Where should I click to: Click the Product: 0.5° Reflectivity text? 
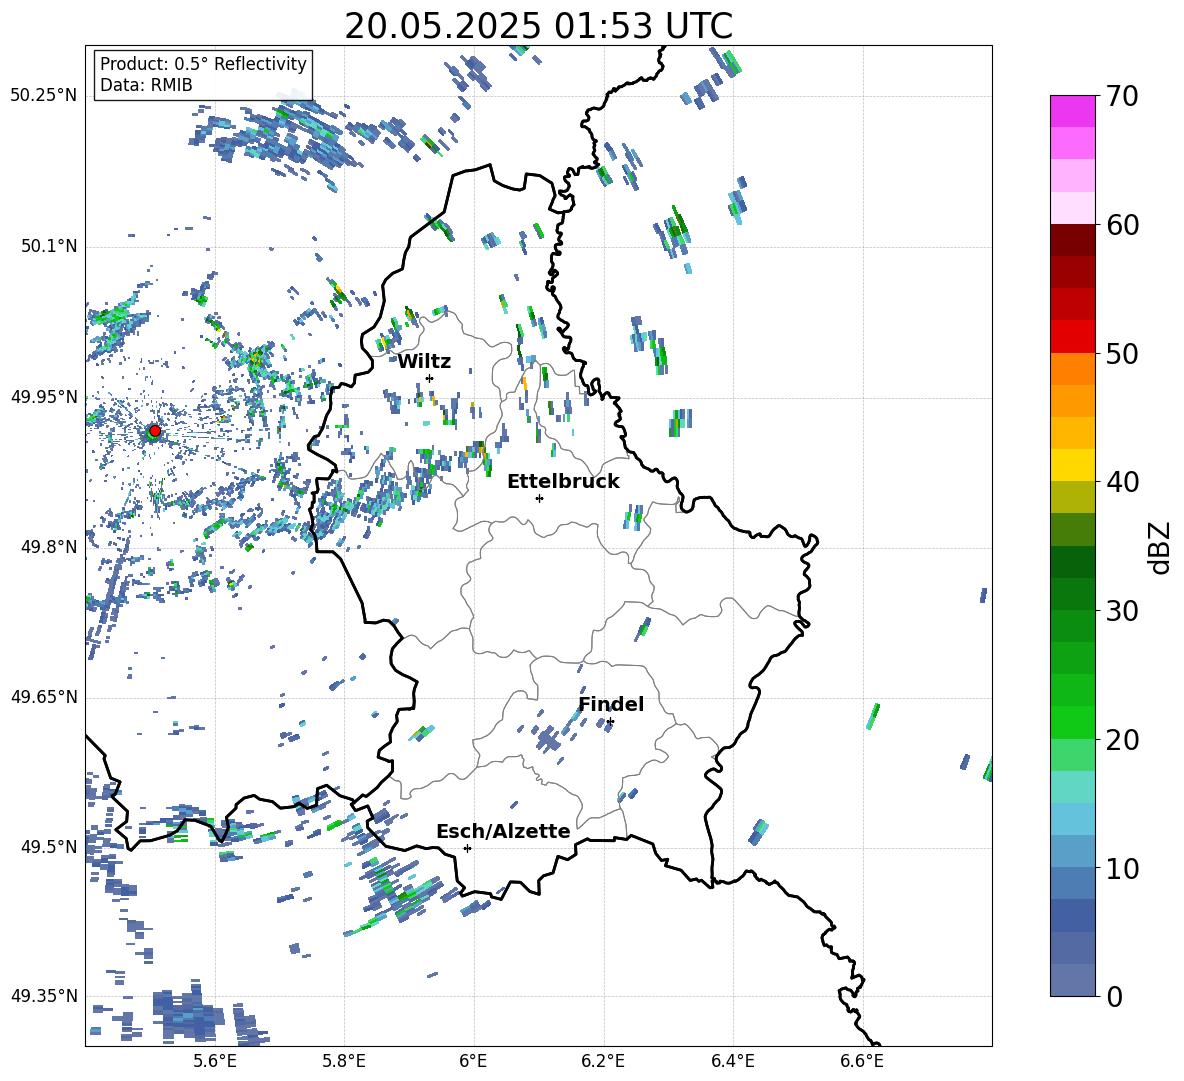click(x=203, y=64)
